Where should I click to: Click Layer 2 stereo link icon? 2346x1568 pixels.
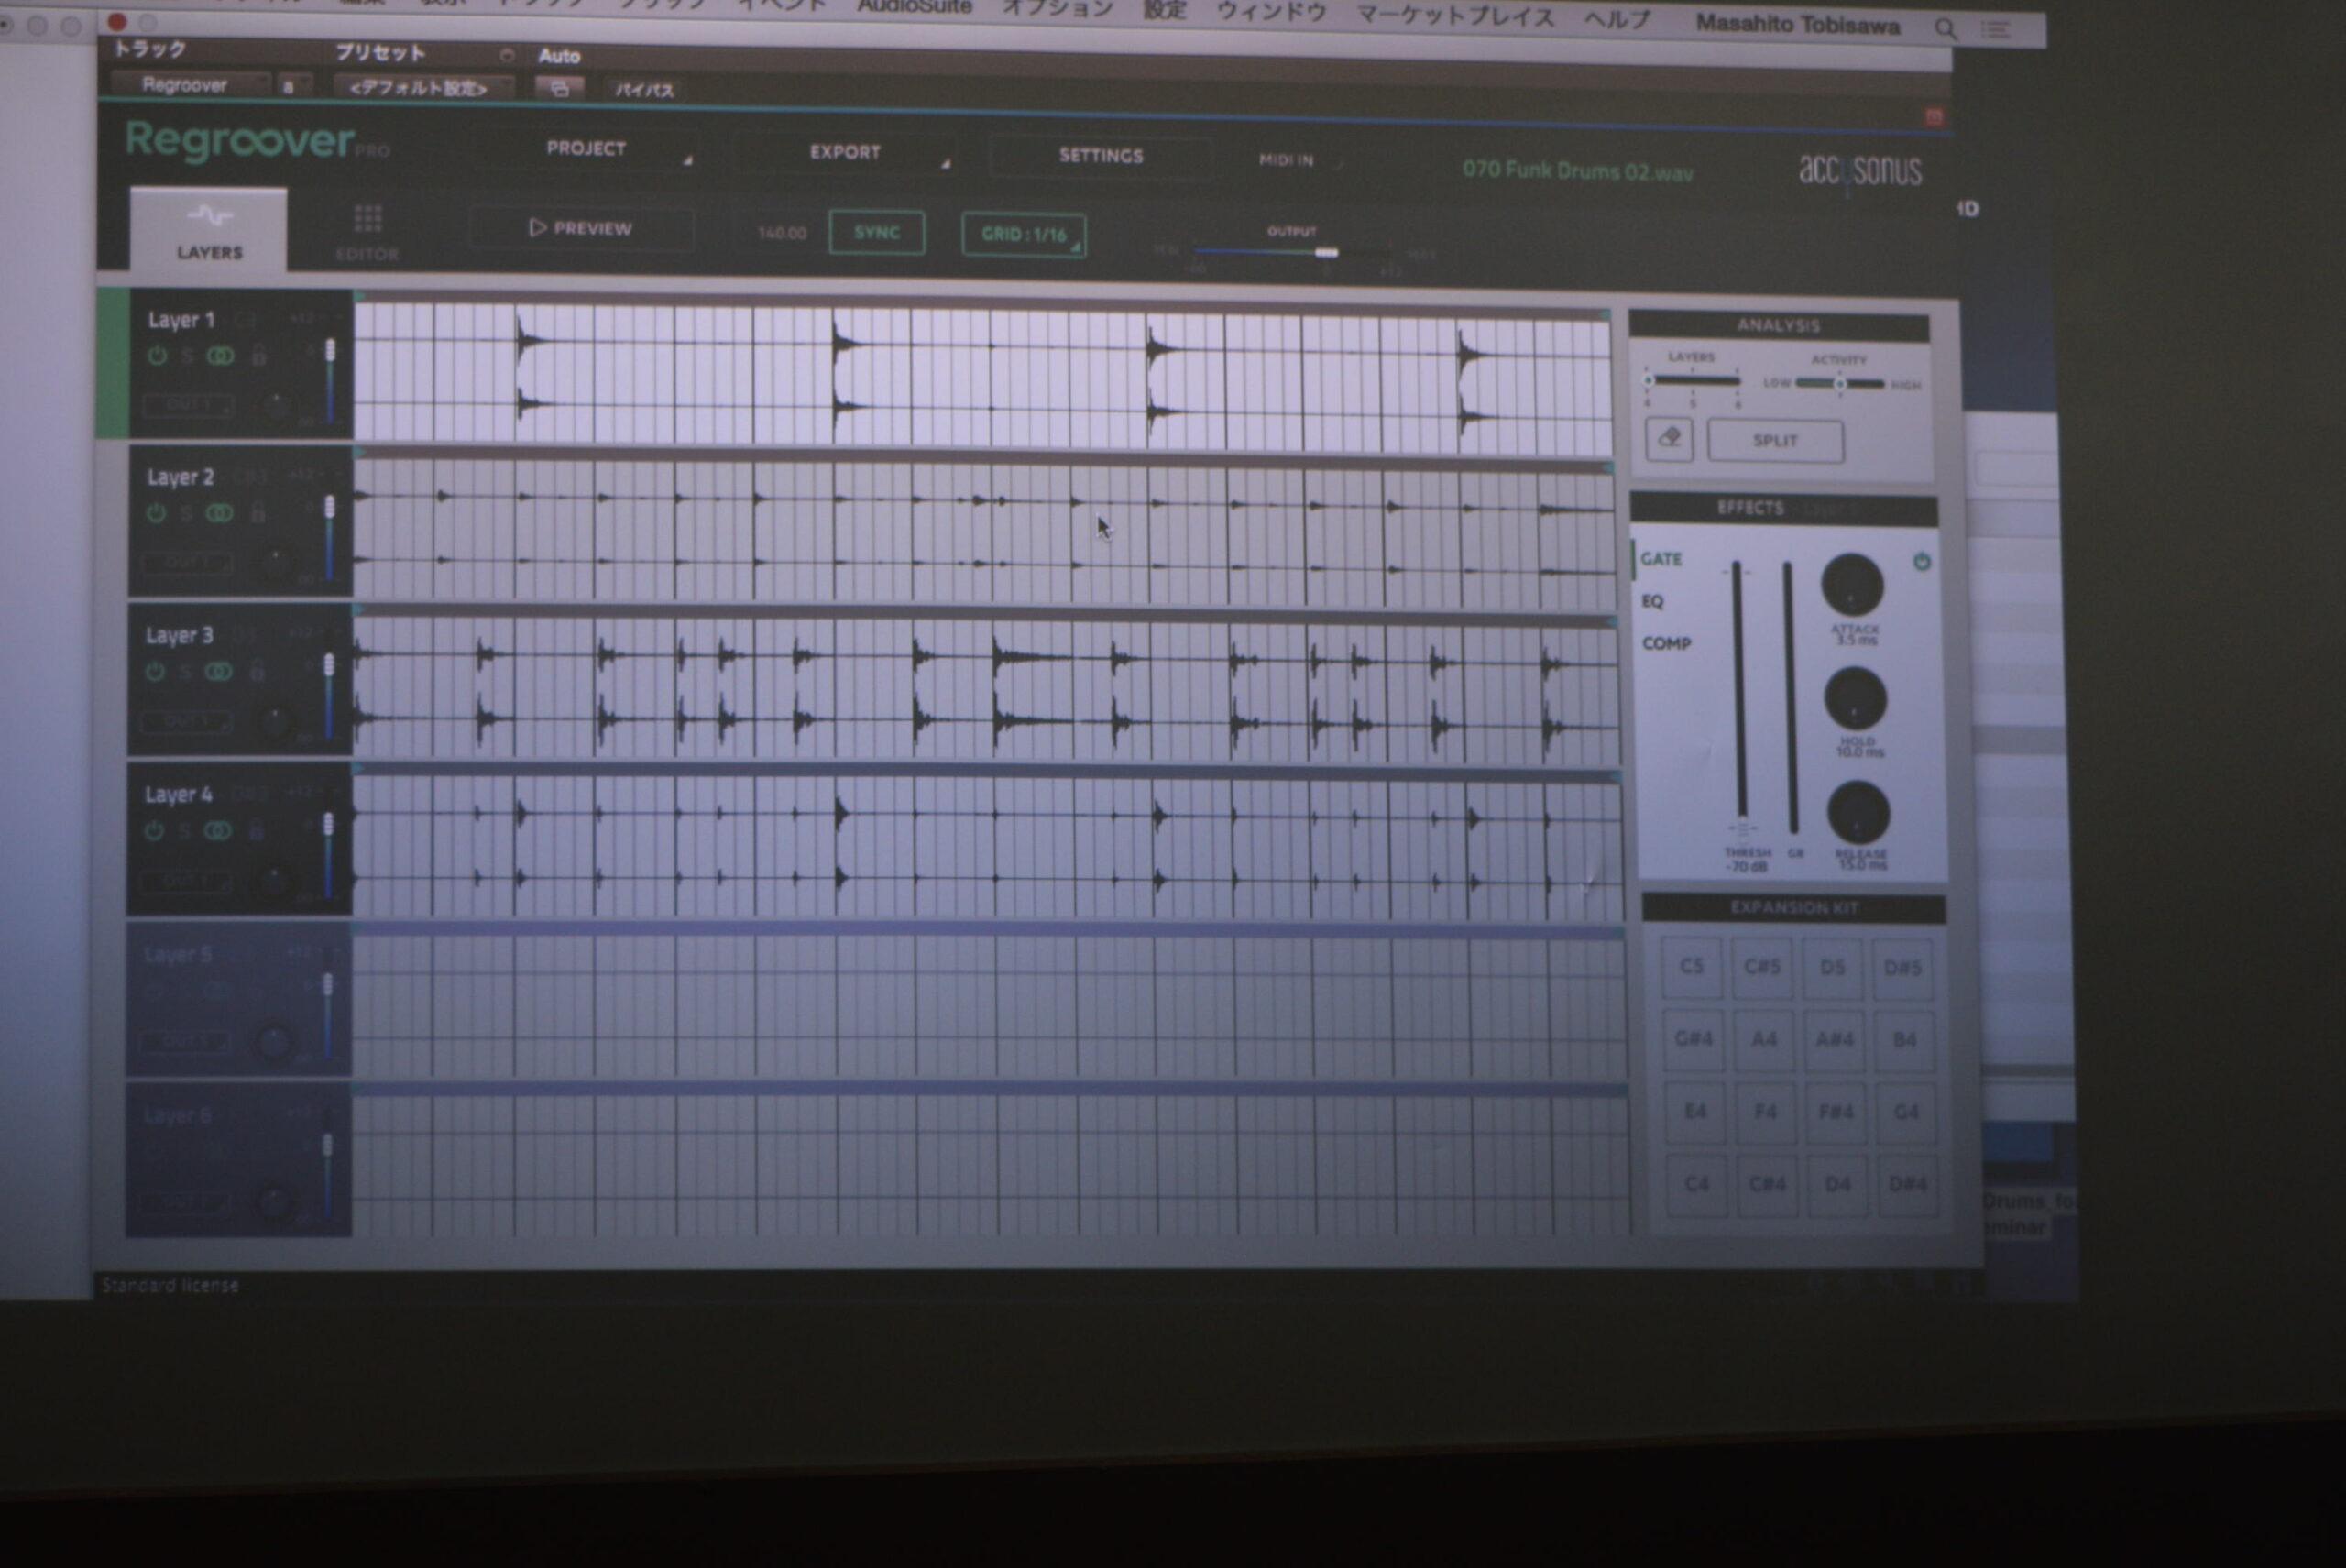[219, 513]
